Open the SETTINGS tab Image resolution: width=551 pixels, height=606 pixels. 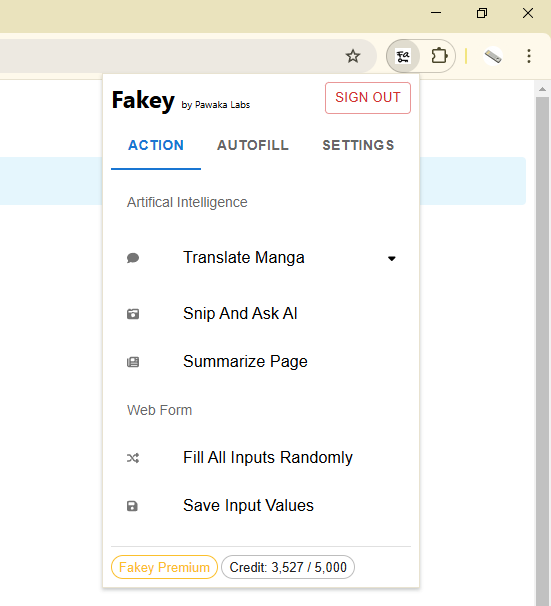point(358,146)
